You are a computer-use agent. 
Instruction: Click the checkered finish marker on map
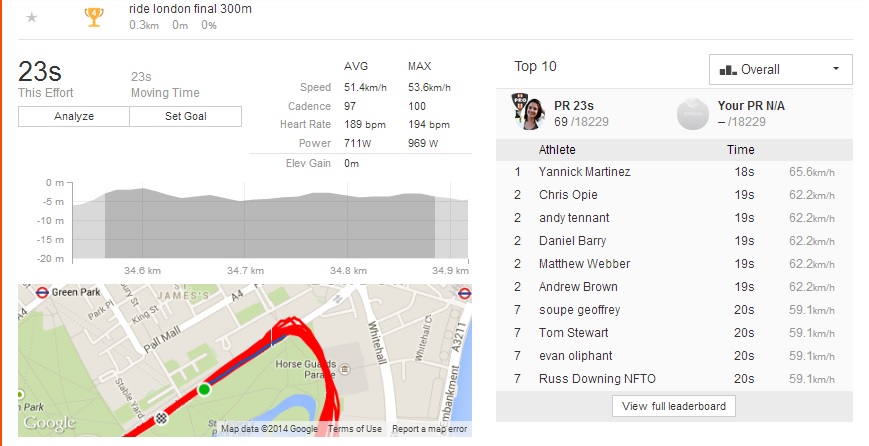162,417
